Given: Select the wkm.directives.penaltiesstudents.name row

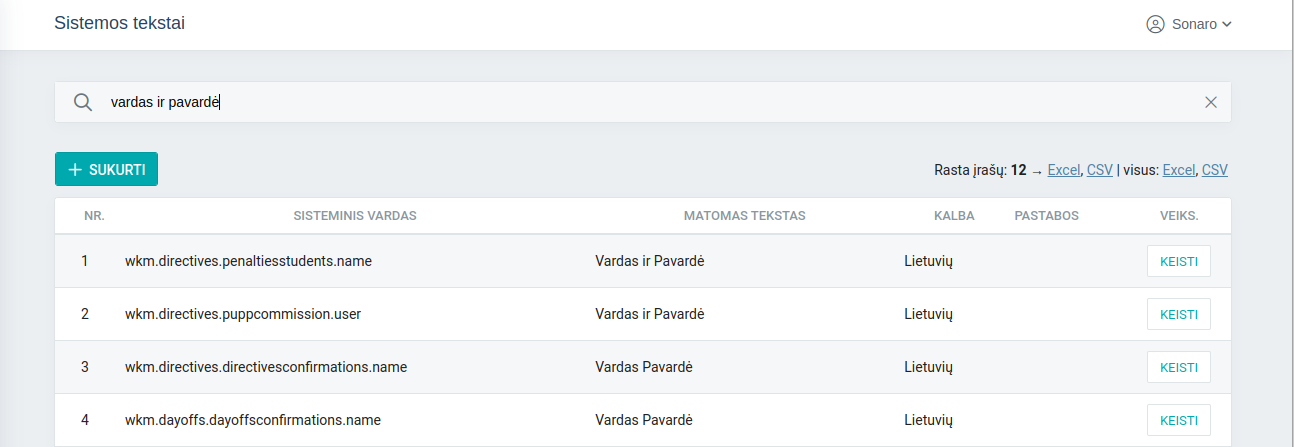Looking at the screenshot, I should (x=248, y=261).
